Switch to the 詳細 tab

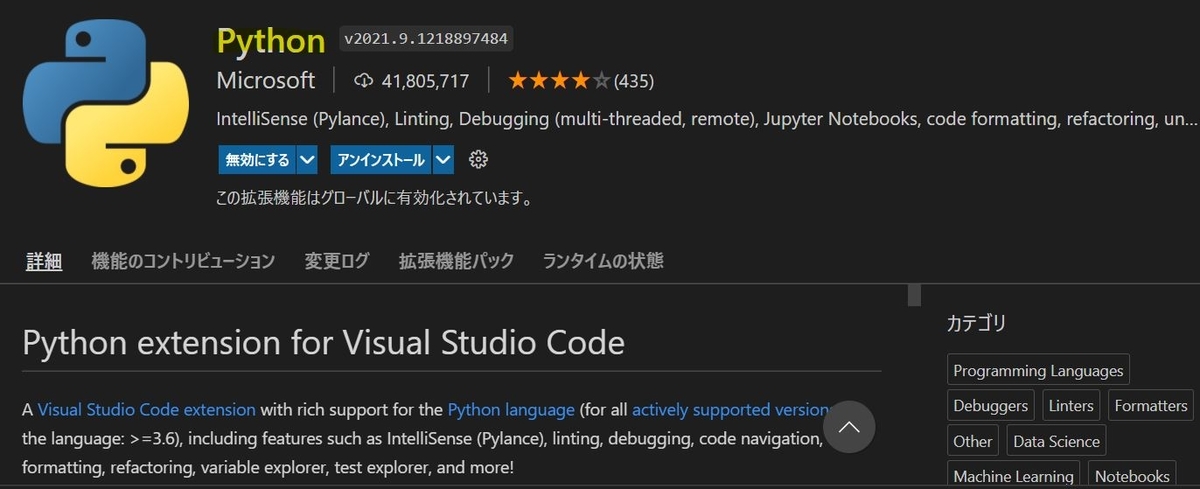(x=44, y=261)
